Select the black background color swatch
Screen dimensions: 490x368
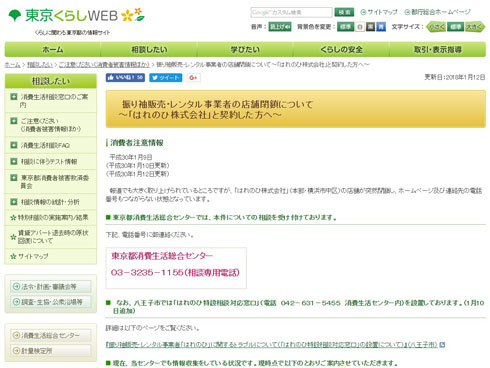(370, 27)
